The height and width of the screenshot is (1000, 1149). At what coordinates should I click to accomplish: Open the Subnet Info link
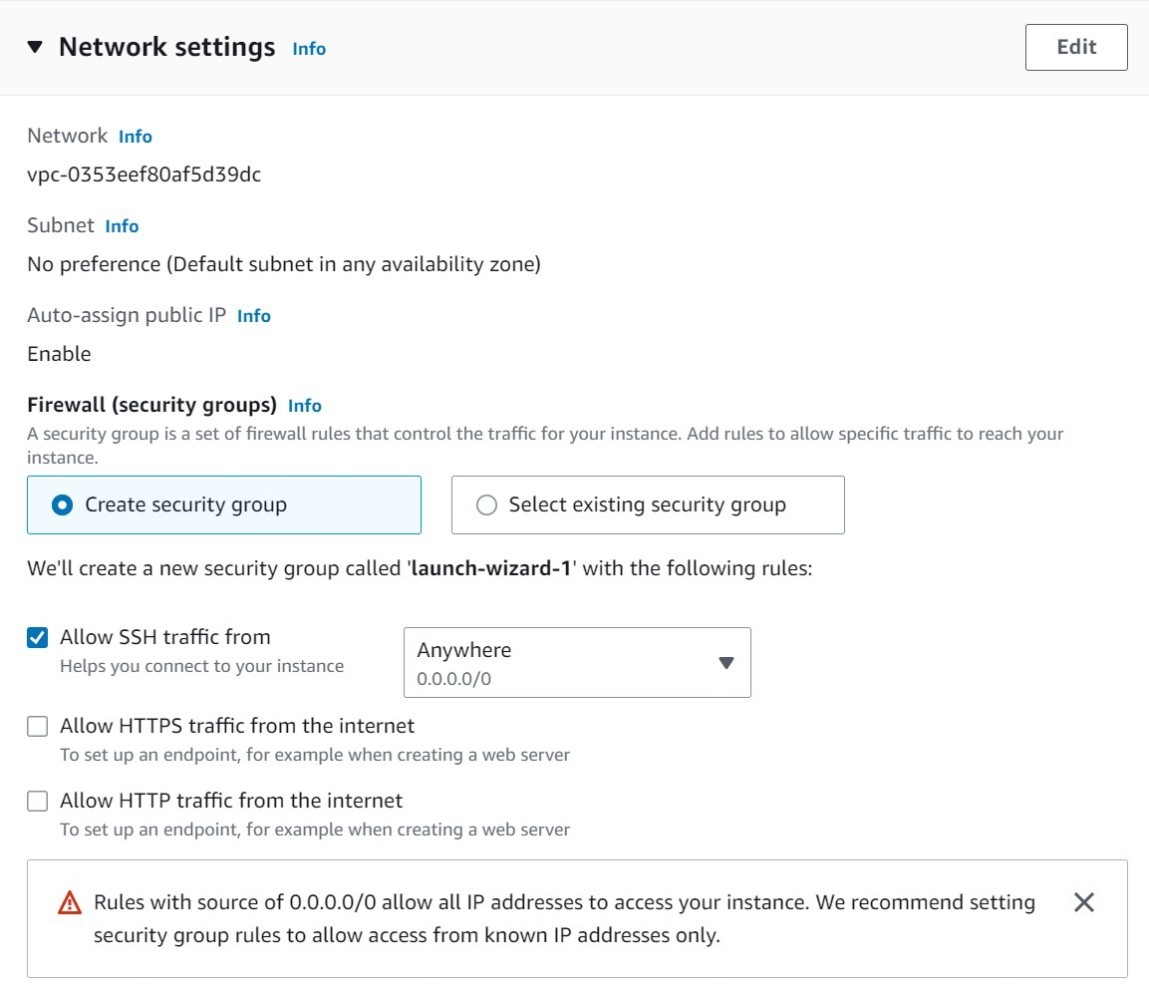(121, 226)
